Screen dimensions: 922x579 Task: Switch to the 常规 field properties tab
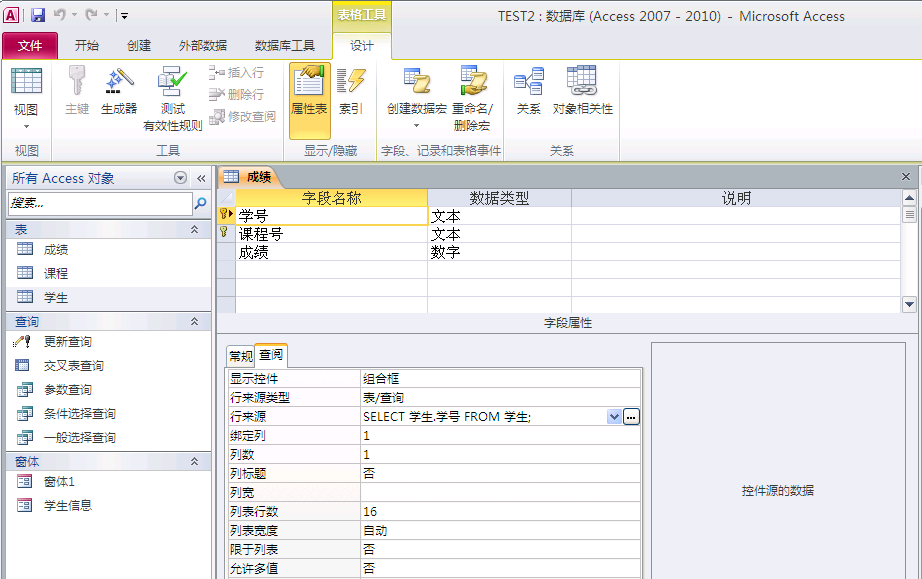point(240,356)
